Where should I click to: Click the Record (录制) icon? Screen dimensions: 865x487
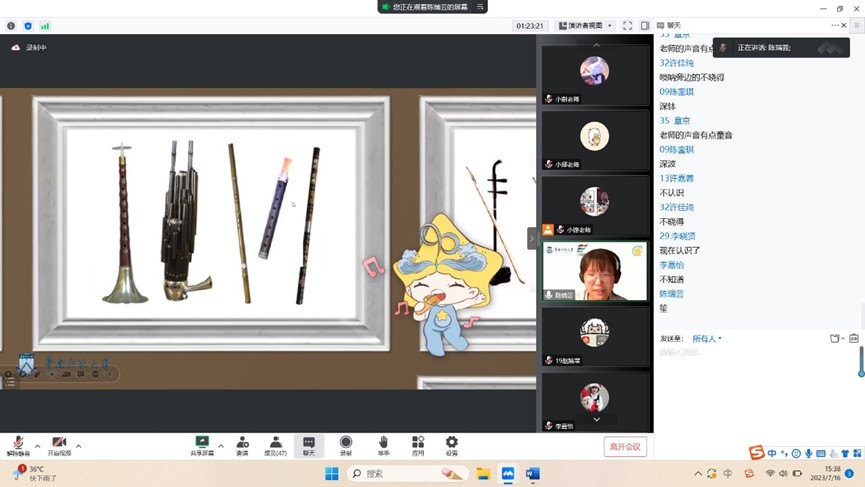(x=345, y=445)
